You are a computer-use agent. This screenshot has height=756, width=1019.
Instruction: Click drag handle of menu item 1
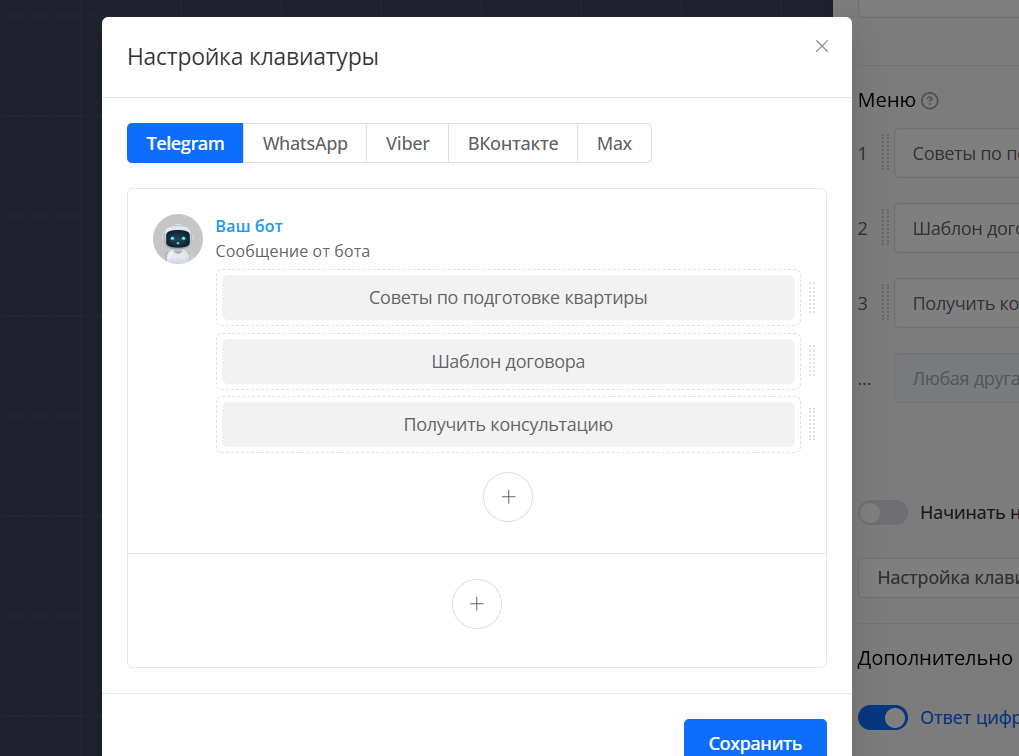[885, 153]
